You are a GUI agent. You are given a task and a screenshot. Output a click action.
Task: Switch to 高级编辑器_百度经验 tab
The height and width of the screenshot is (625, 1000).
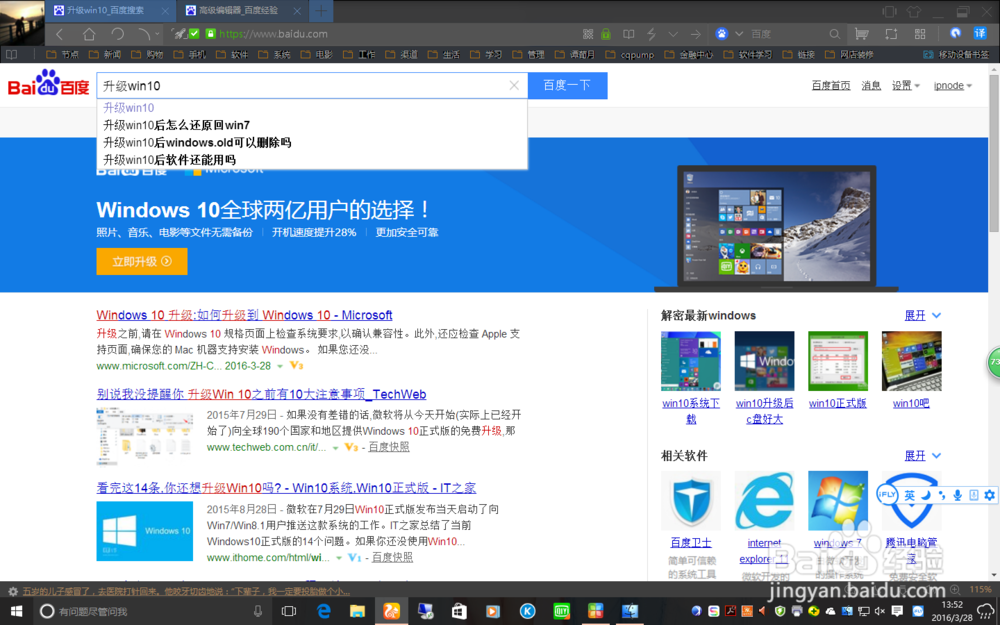pos(239,11)
